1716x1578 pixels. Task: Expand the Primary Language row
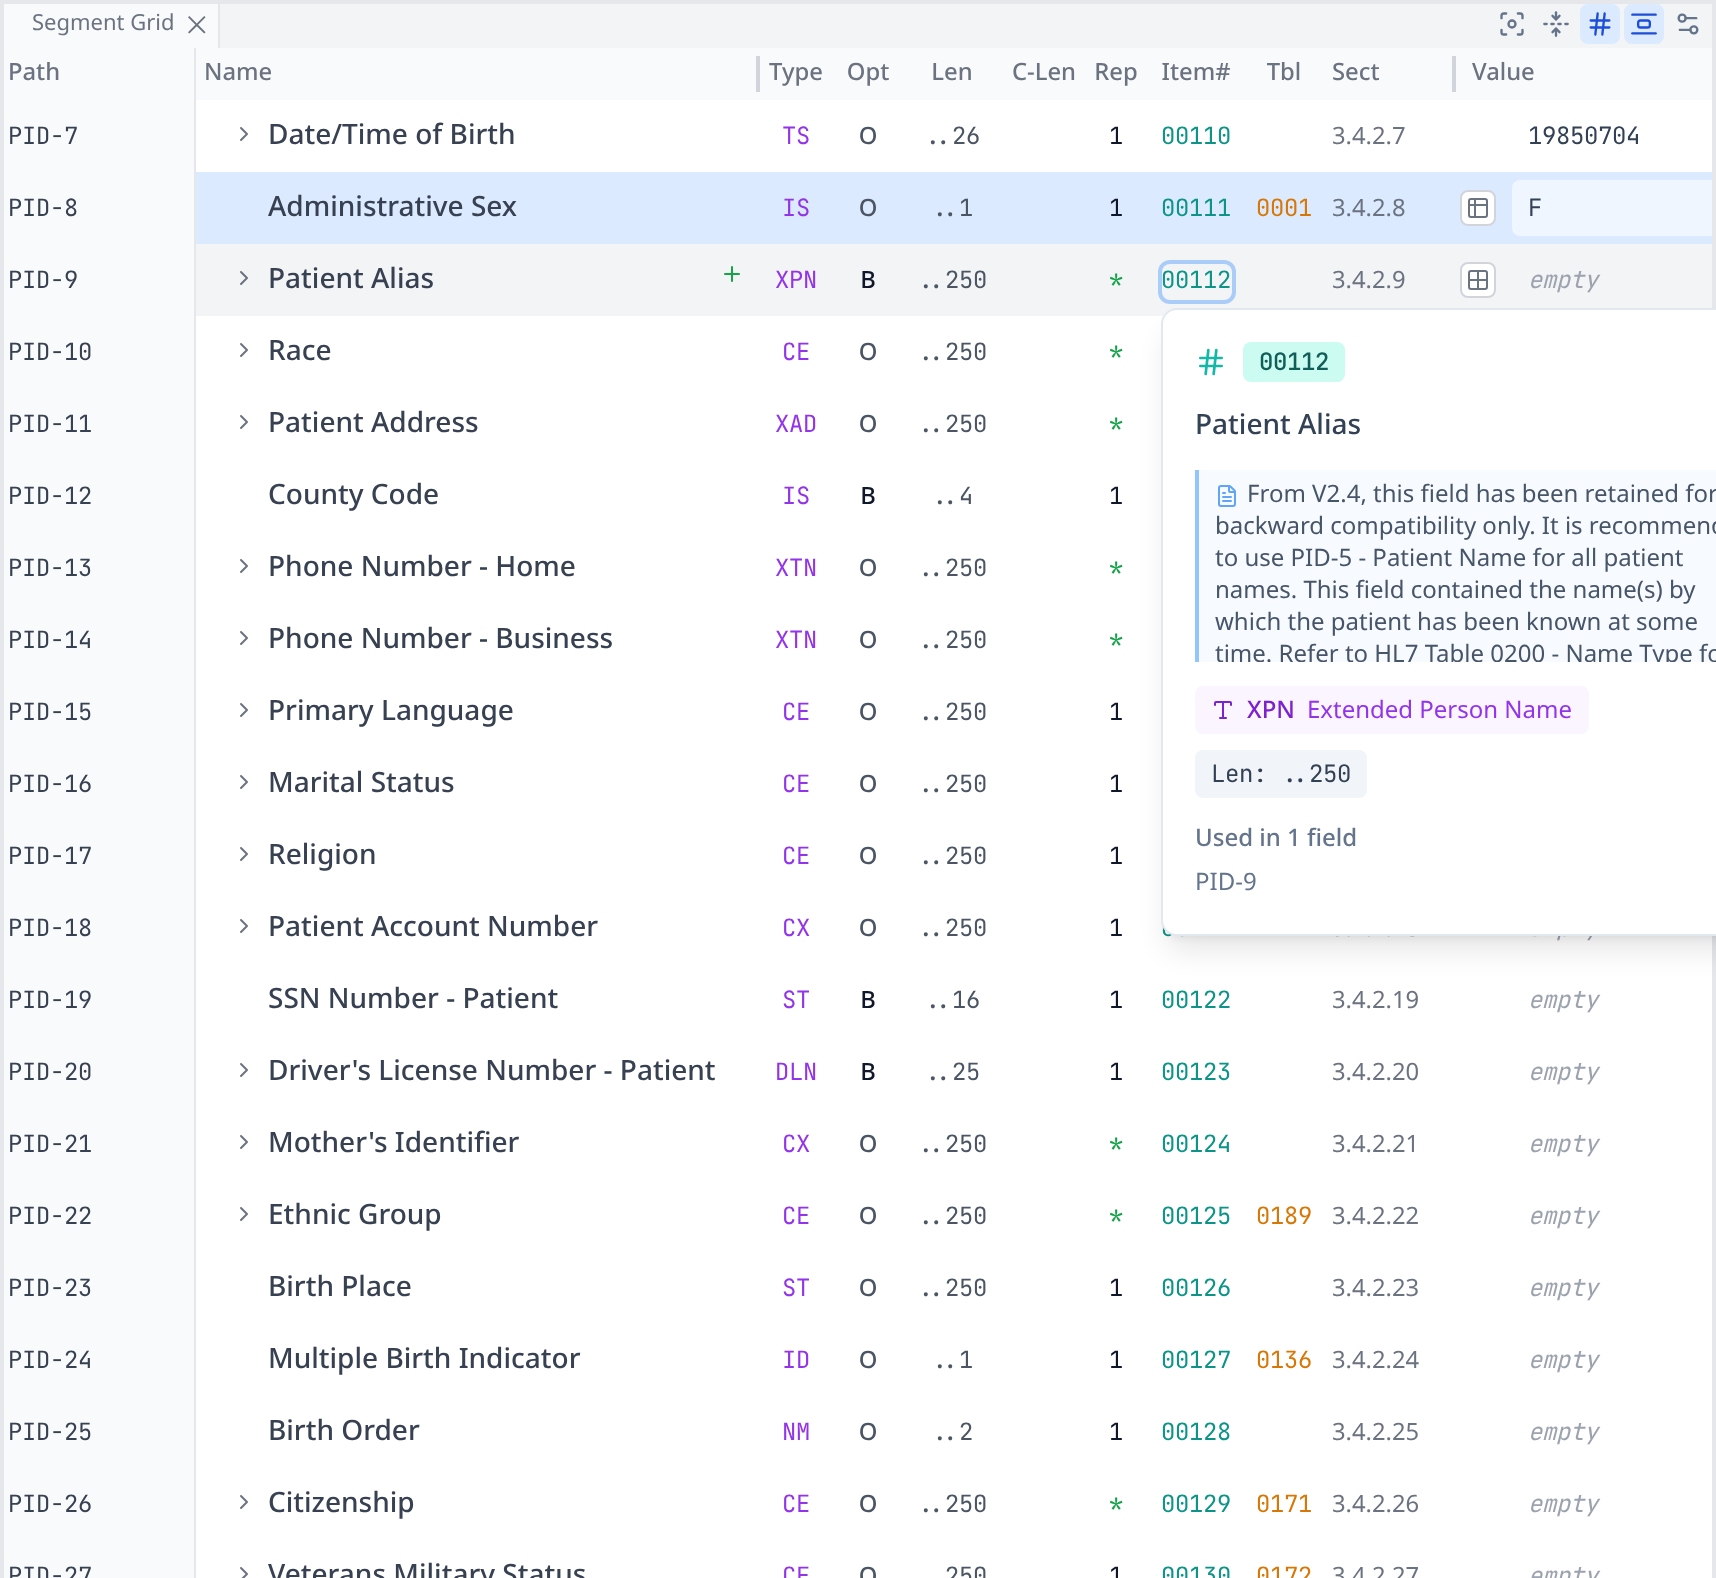tap(243, 710)
